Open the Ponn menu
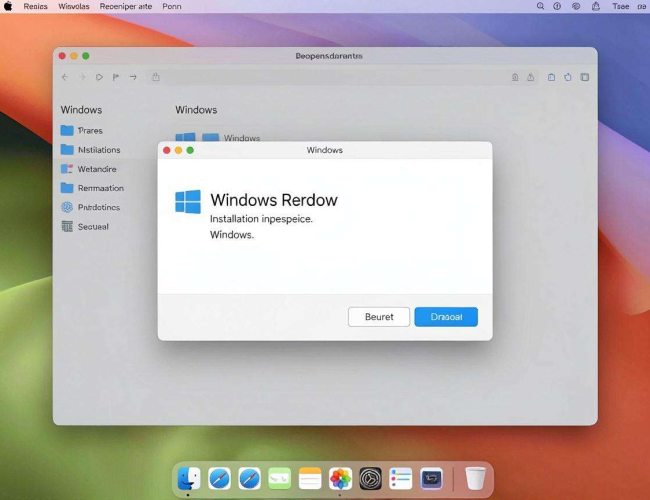Screen dimensions: 650x500 click(x=172, y=6)
